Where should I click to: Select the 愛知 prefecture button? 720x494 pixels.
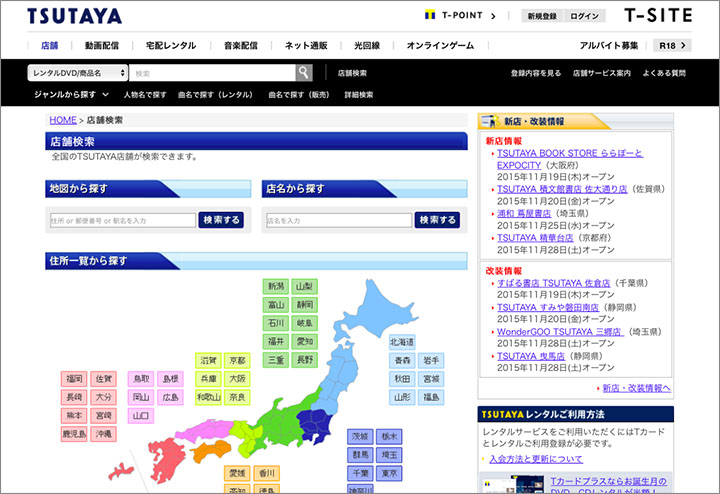[304, 342]
